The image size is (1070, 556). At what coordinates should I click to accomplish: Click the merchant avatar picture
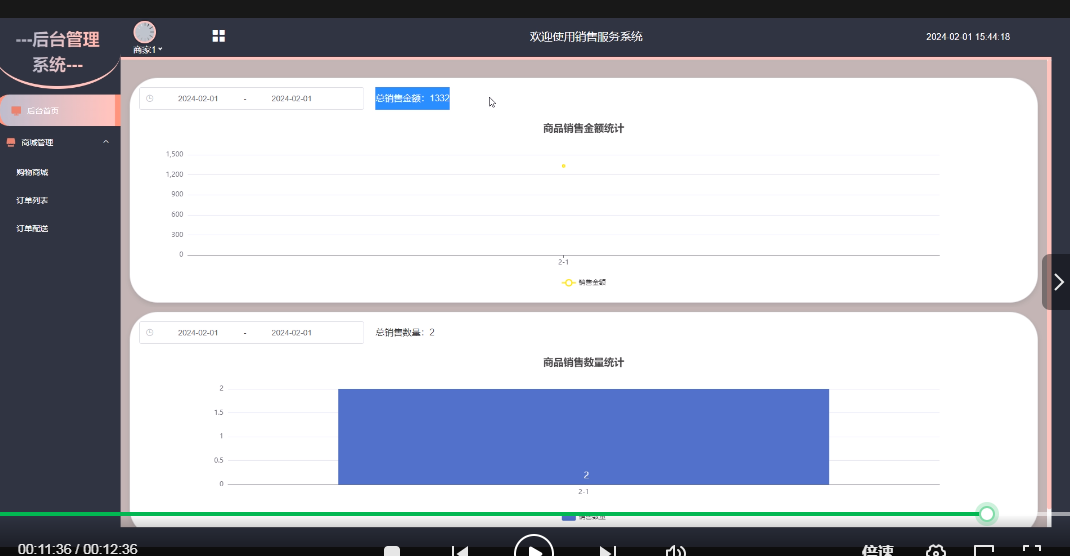tap(145, 32)
